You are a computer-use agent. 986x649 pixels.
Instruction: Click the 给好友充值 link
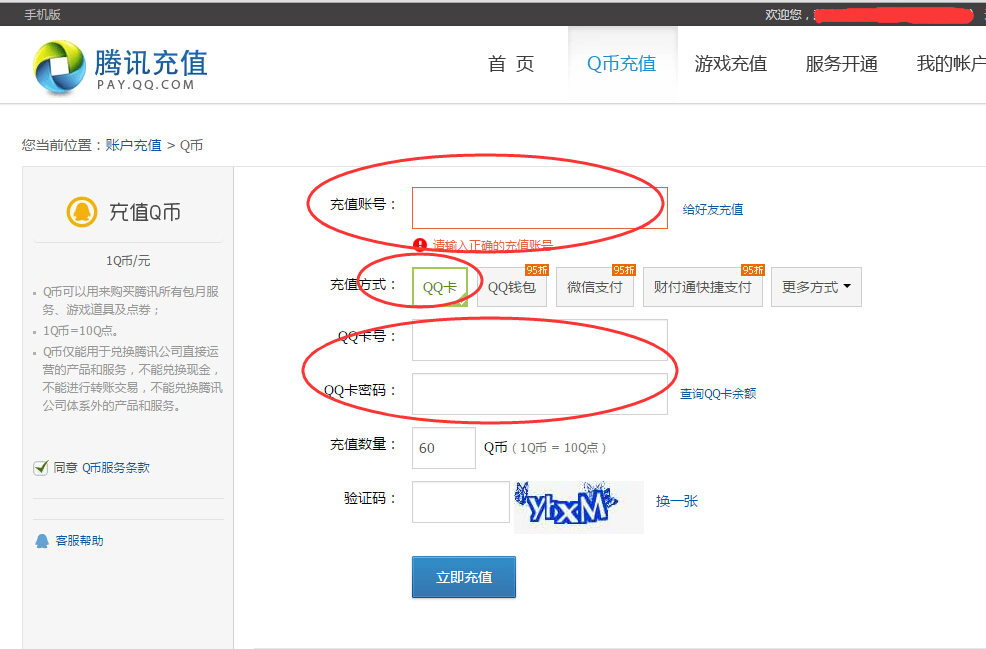[x=713, y=209]
